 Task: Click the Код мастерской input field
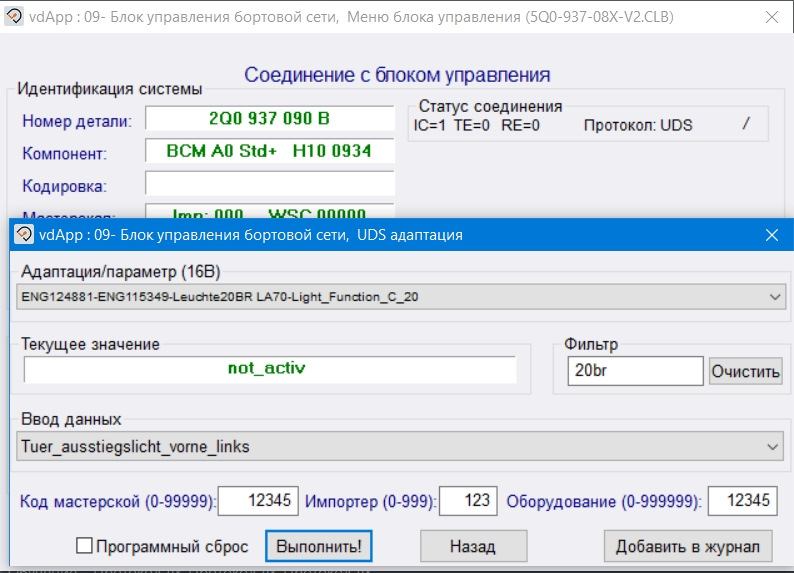[x=258, y=501]
